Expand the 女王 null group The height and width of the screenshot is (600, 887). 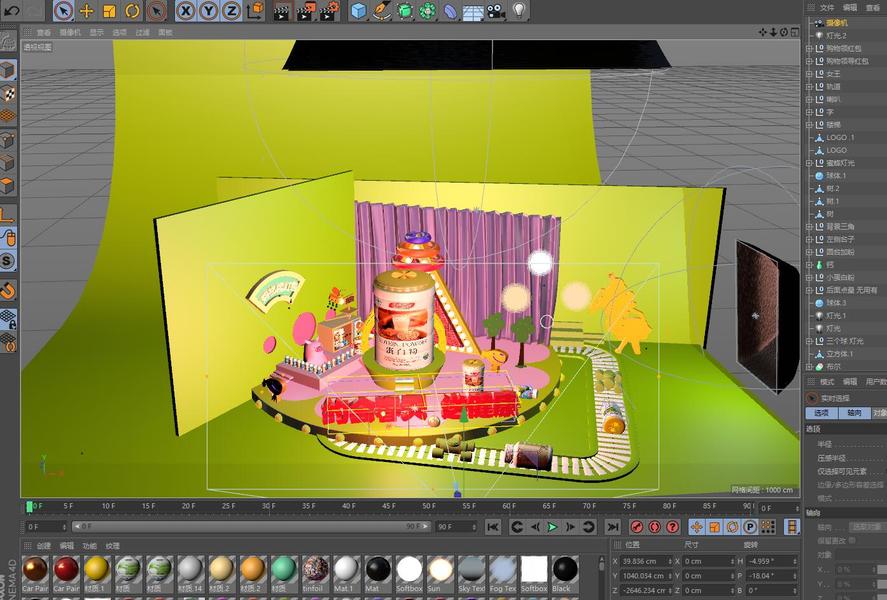[809, 74]
